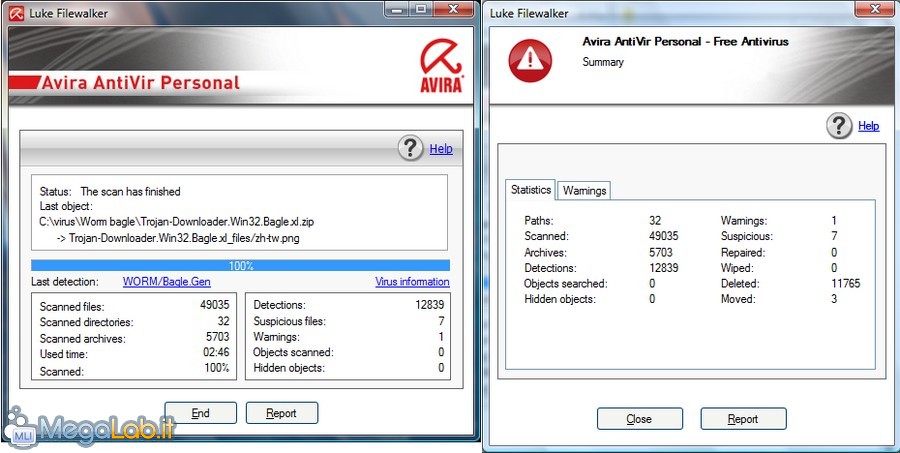Close the scan window with X
This screenshot has height=453, width=900.
tap(453, 9)
